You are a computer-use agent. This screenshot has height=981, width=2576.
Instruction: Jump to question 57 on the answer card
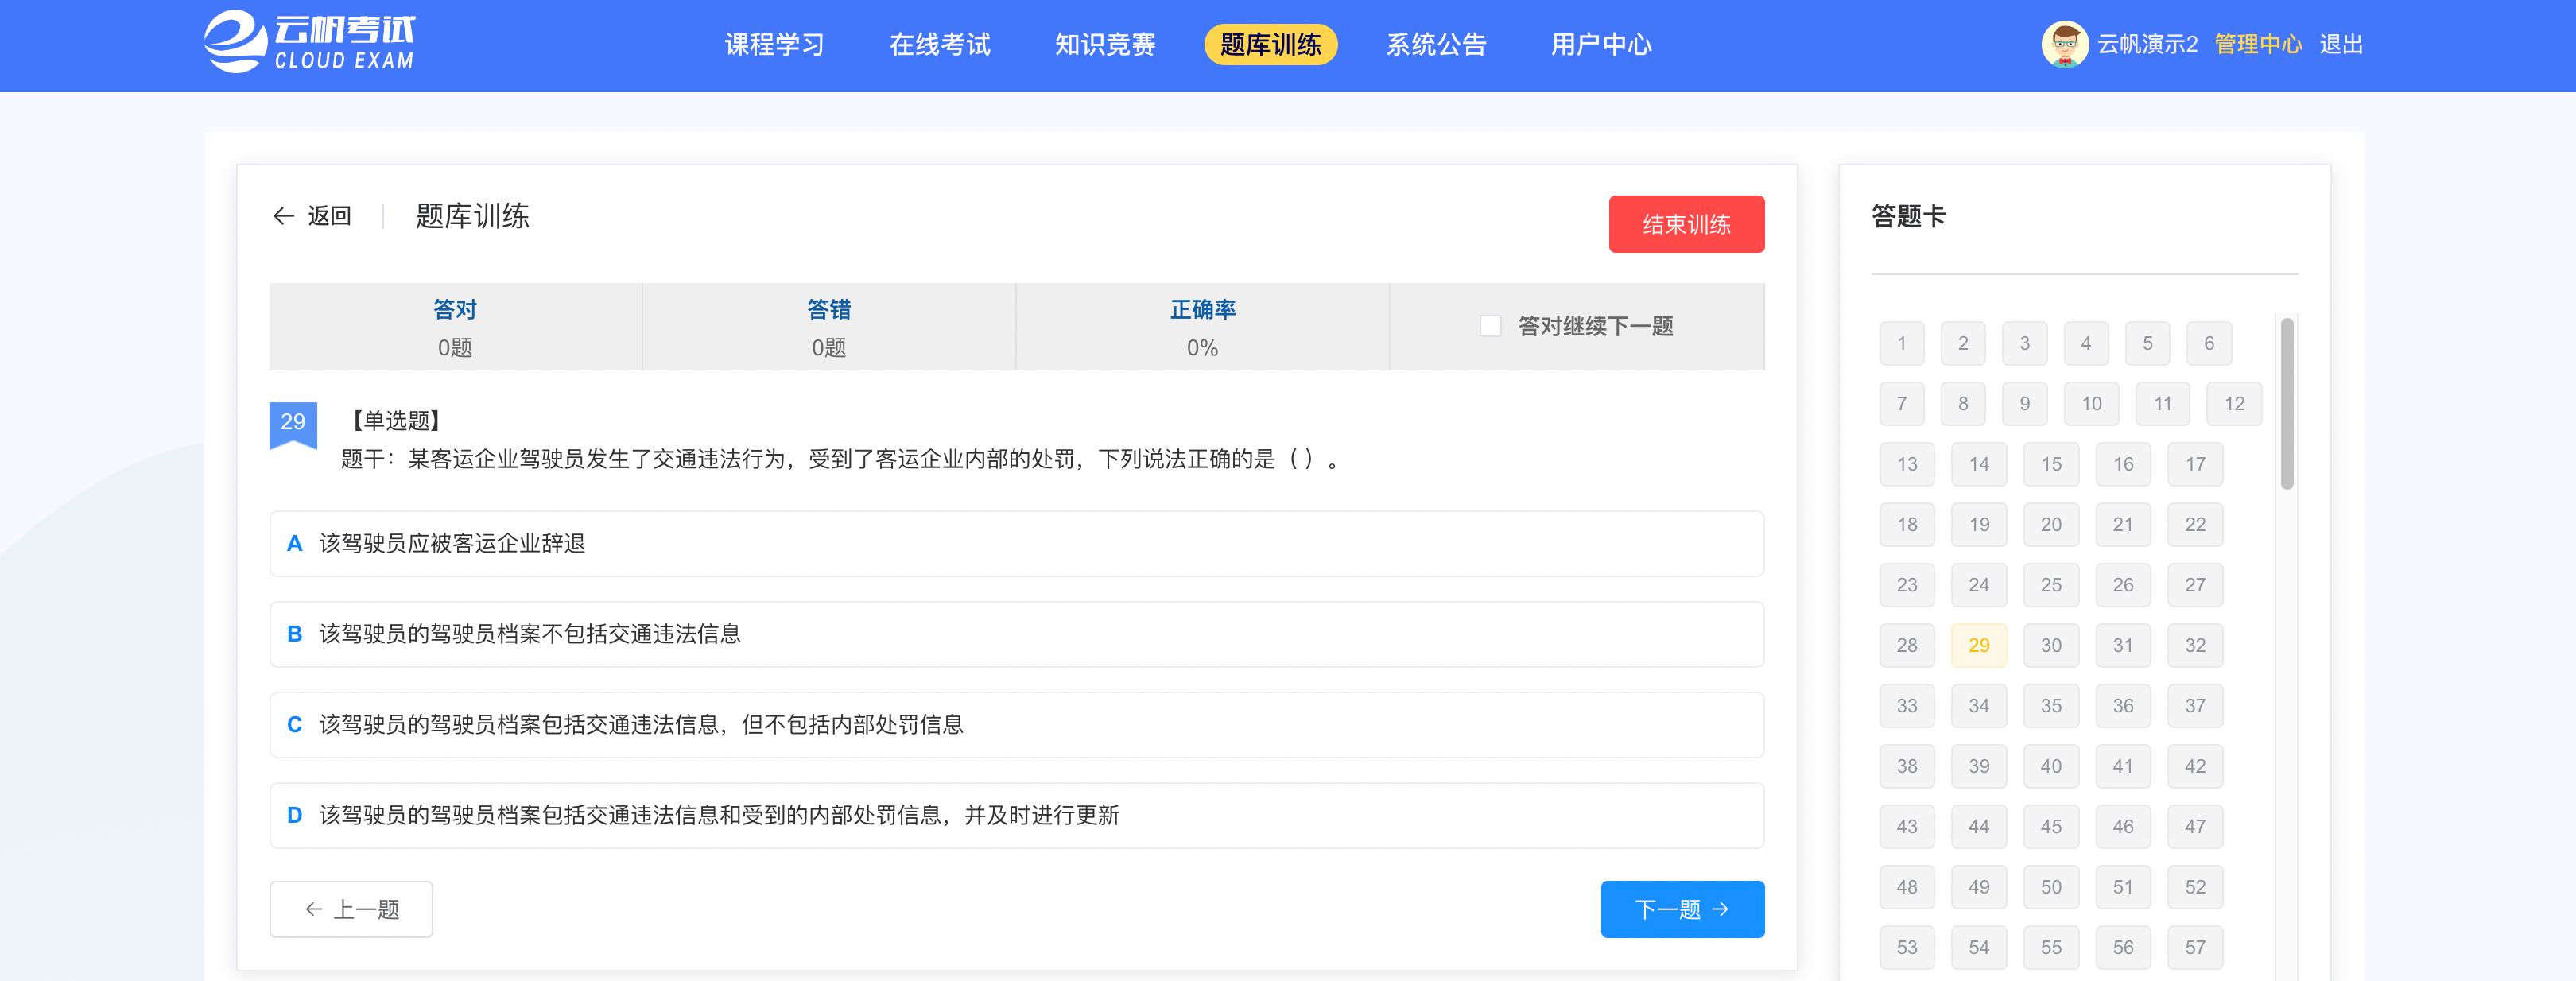click(x=2195, y=948)
